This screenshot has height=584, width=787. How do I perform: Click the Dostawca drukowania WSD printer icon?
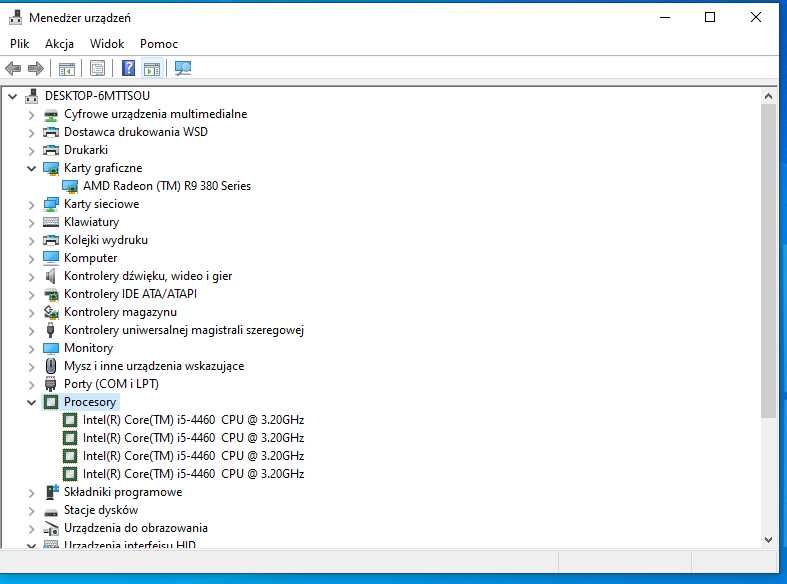51,132
